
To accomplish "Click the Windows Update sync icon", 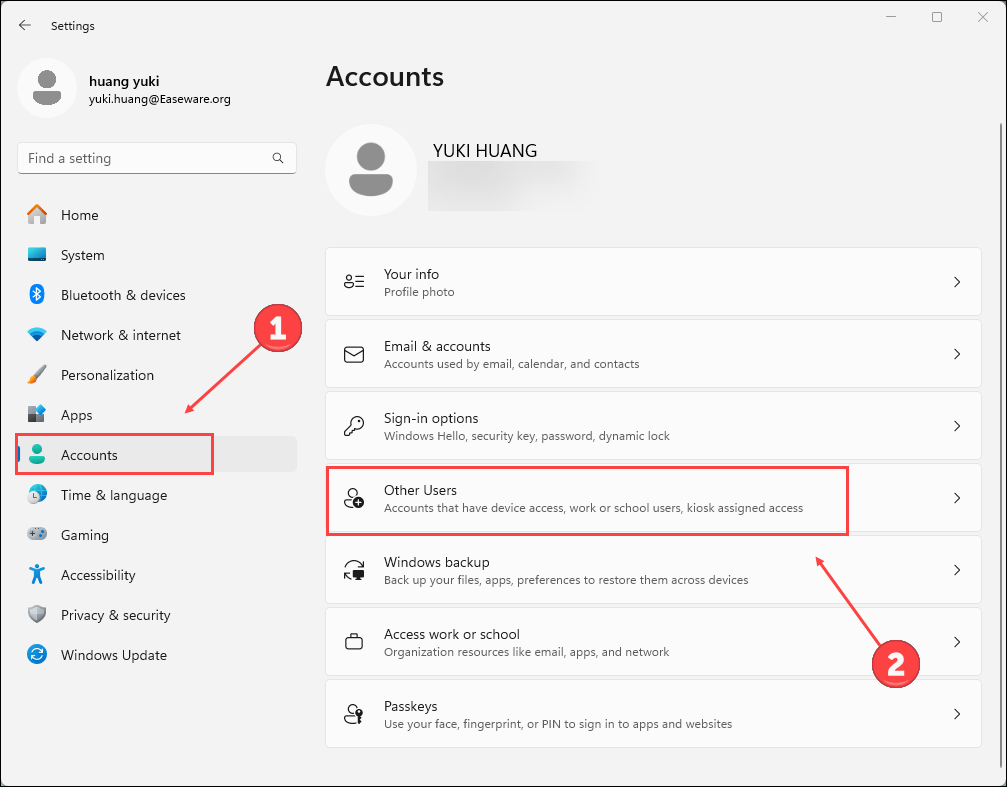I will tap(37, 655).
